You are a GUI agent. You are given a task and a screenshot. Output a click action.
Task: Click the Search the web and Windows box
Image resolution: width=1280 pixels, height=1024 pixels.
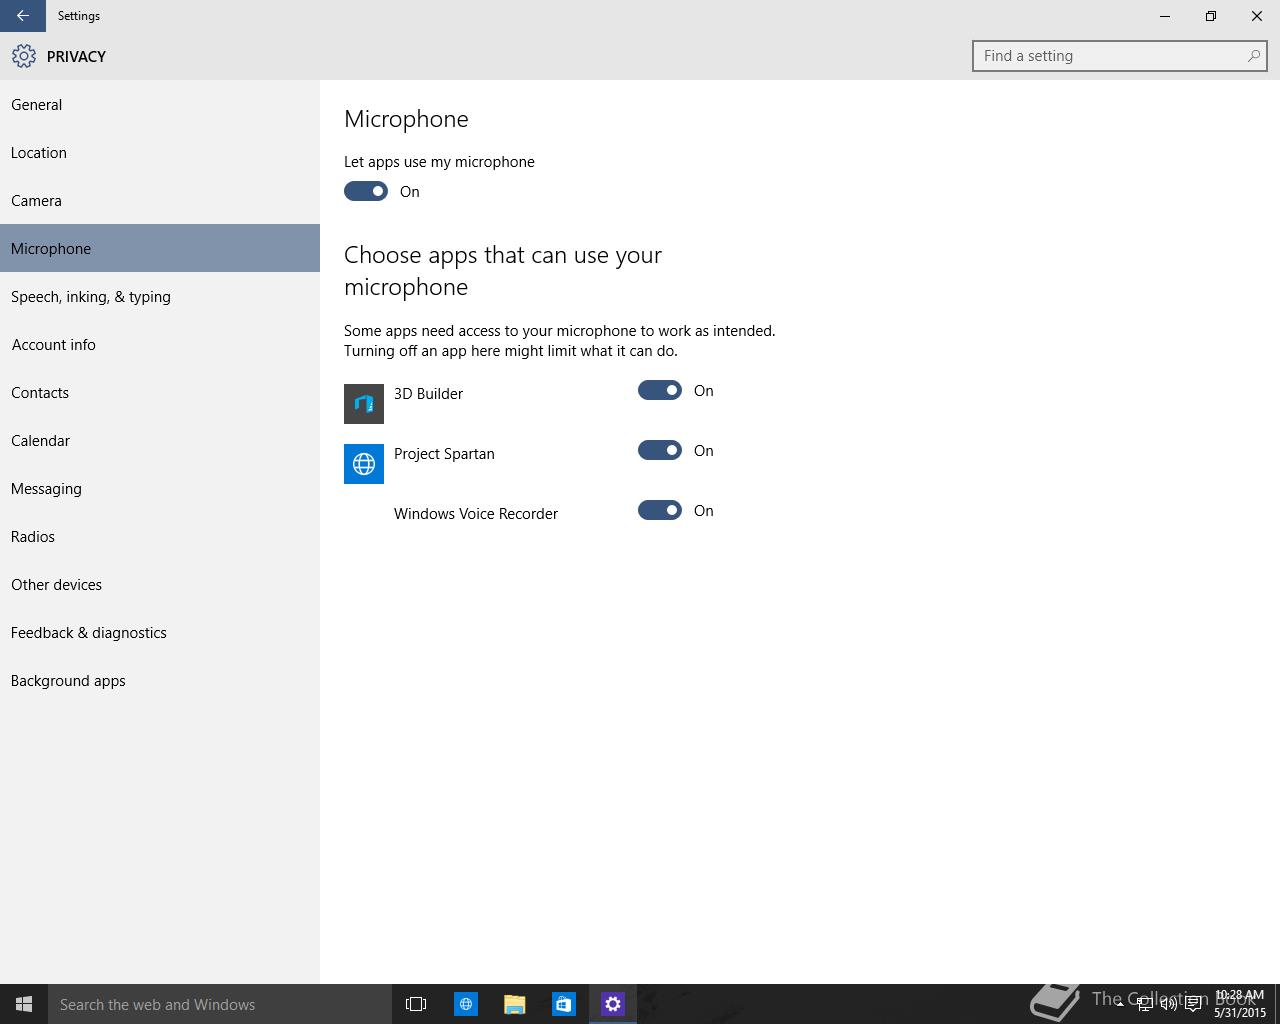220,1004
